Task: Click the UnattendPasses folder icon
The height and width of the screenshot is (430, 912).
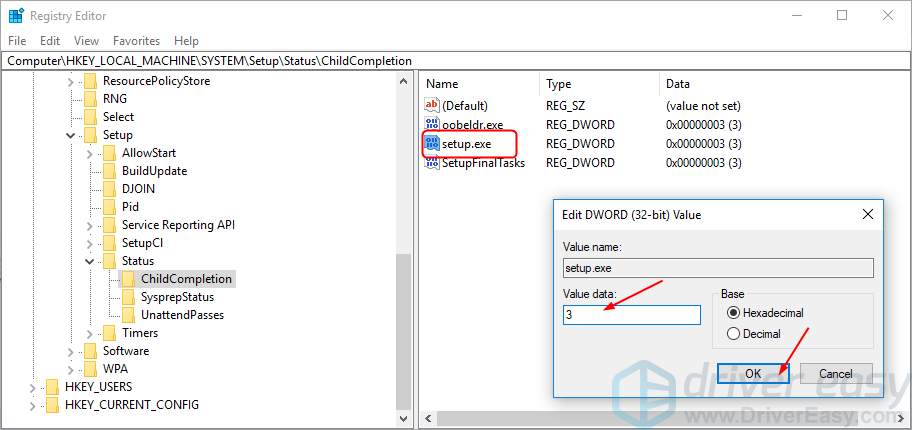Action: point(129,315)
